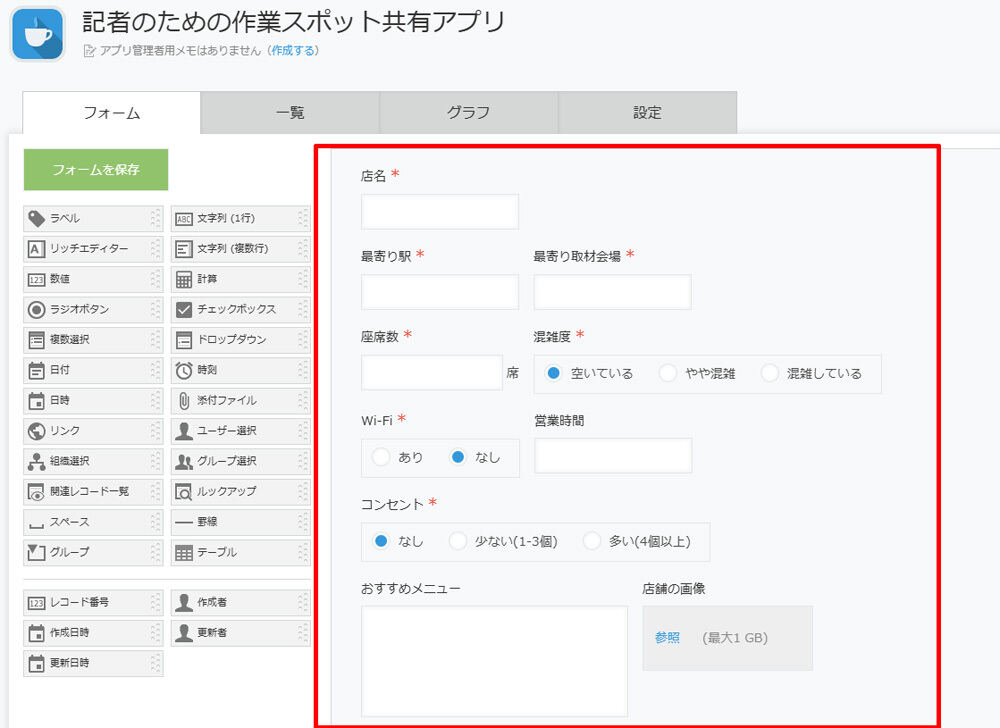
Task: Select 少ない(1-3個) outlet option
Action: pyautogui.click(x=457, y=541)
